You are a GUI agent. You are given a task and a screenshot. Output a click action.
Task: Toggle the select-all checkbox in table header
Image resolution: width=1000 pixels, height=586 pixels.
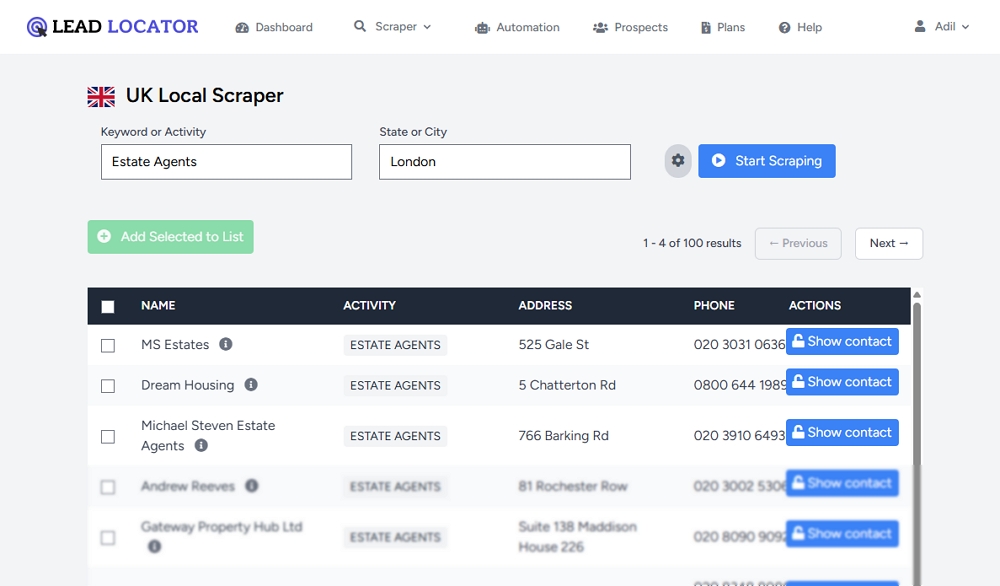click(108, 307)
